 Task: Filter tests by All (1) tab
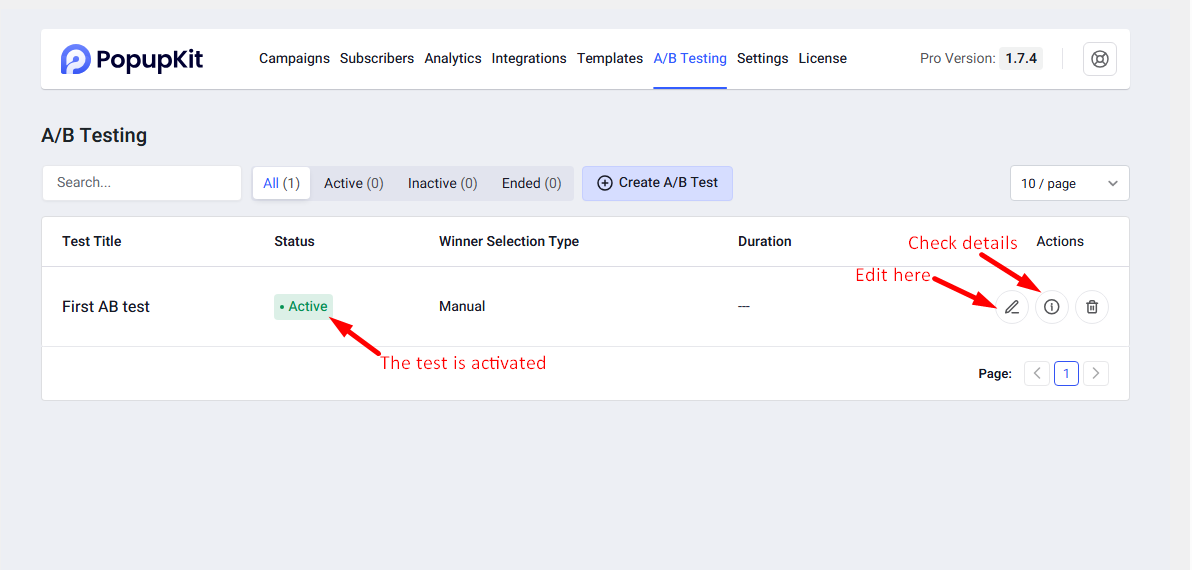click(x=281, y=183)
